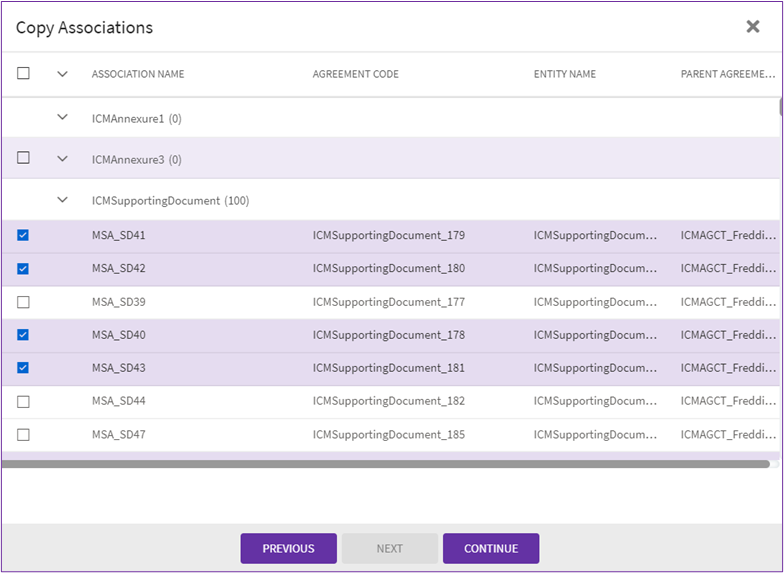784x573 pixels.
Task: Uncheck the MSA_SD43 checkbox
Action: coord(24,368)
